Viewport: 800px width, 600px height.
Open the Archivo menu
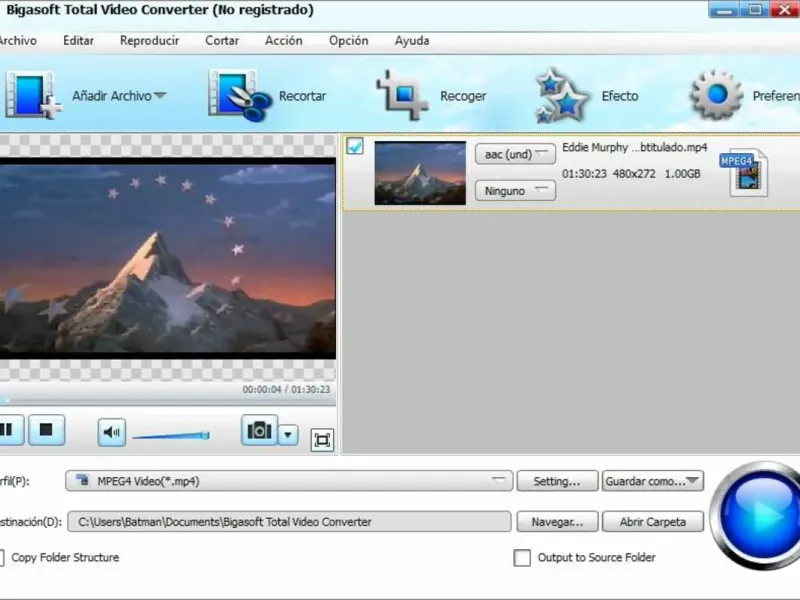[x=18, y=40]
